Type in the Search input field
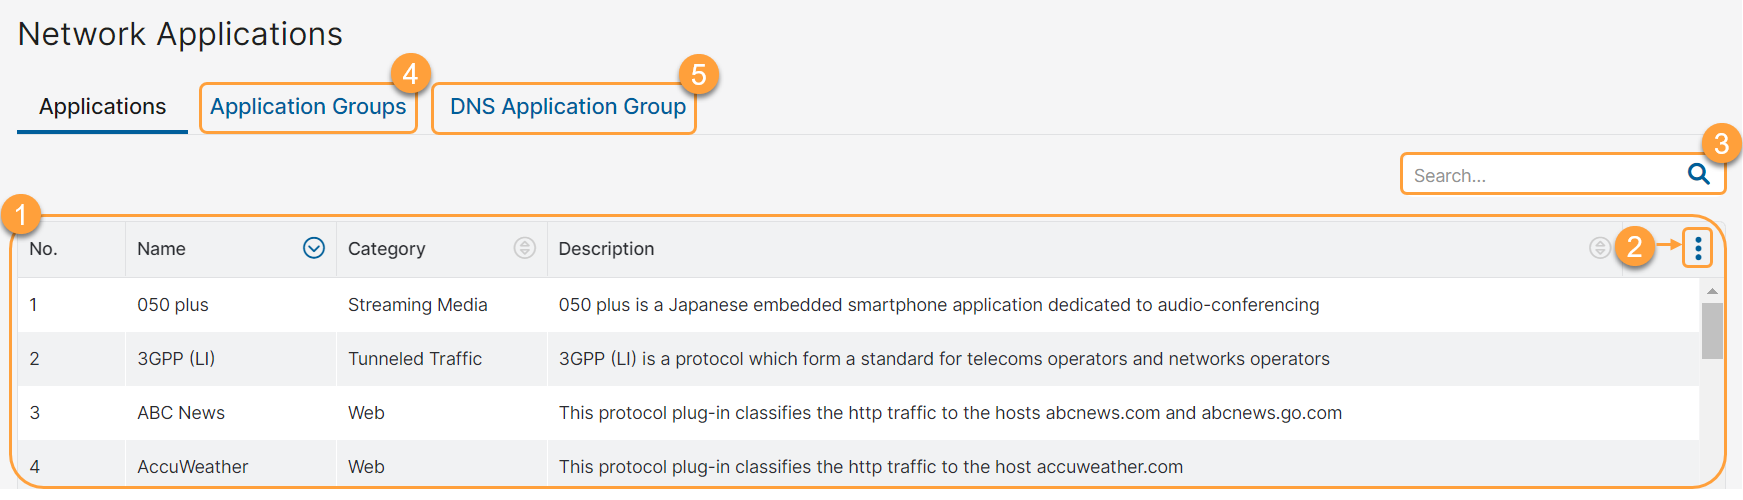 click(1540, 175)
